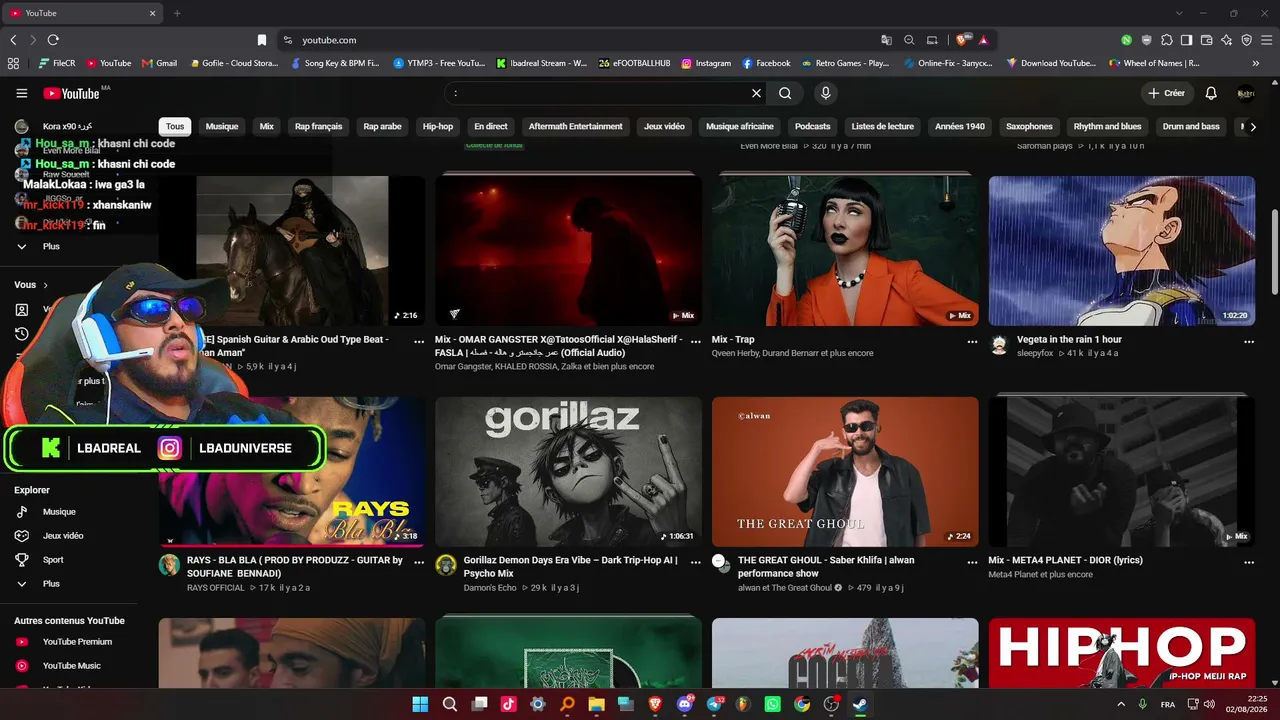
Task: Bookmark this page icon in address bar
Action: point(262,40)
